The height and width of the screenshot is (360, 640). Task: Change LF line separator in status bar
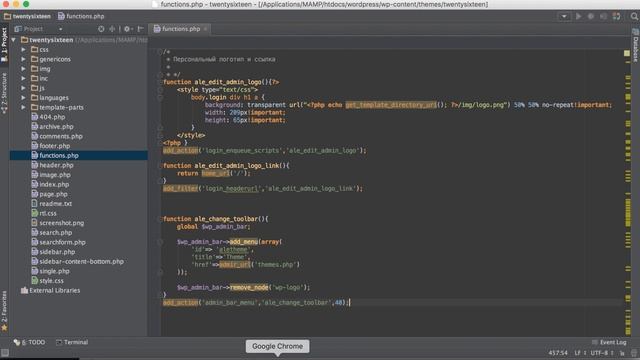point(580,353)
